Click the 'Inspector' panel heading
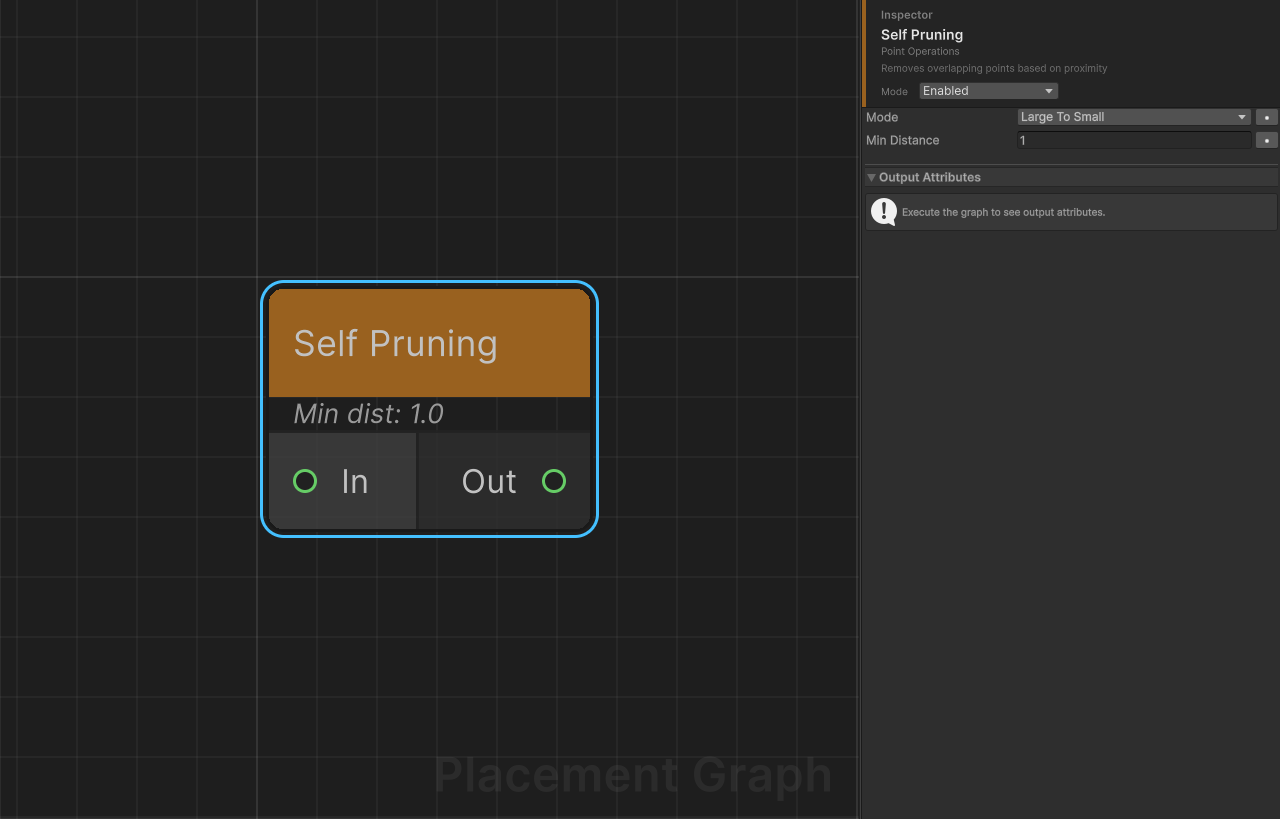The image size is (1280, 819). coord(907,15)
